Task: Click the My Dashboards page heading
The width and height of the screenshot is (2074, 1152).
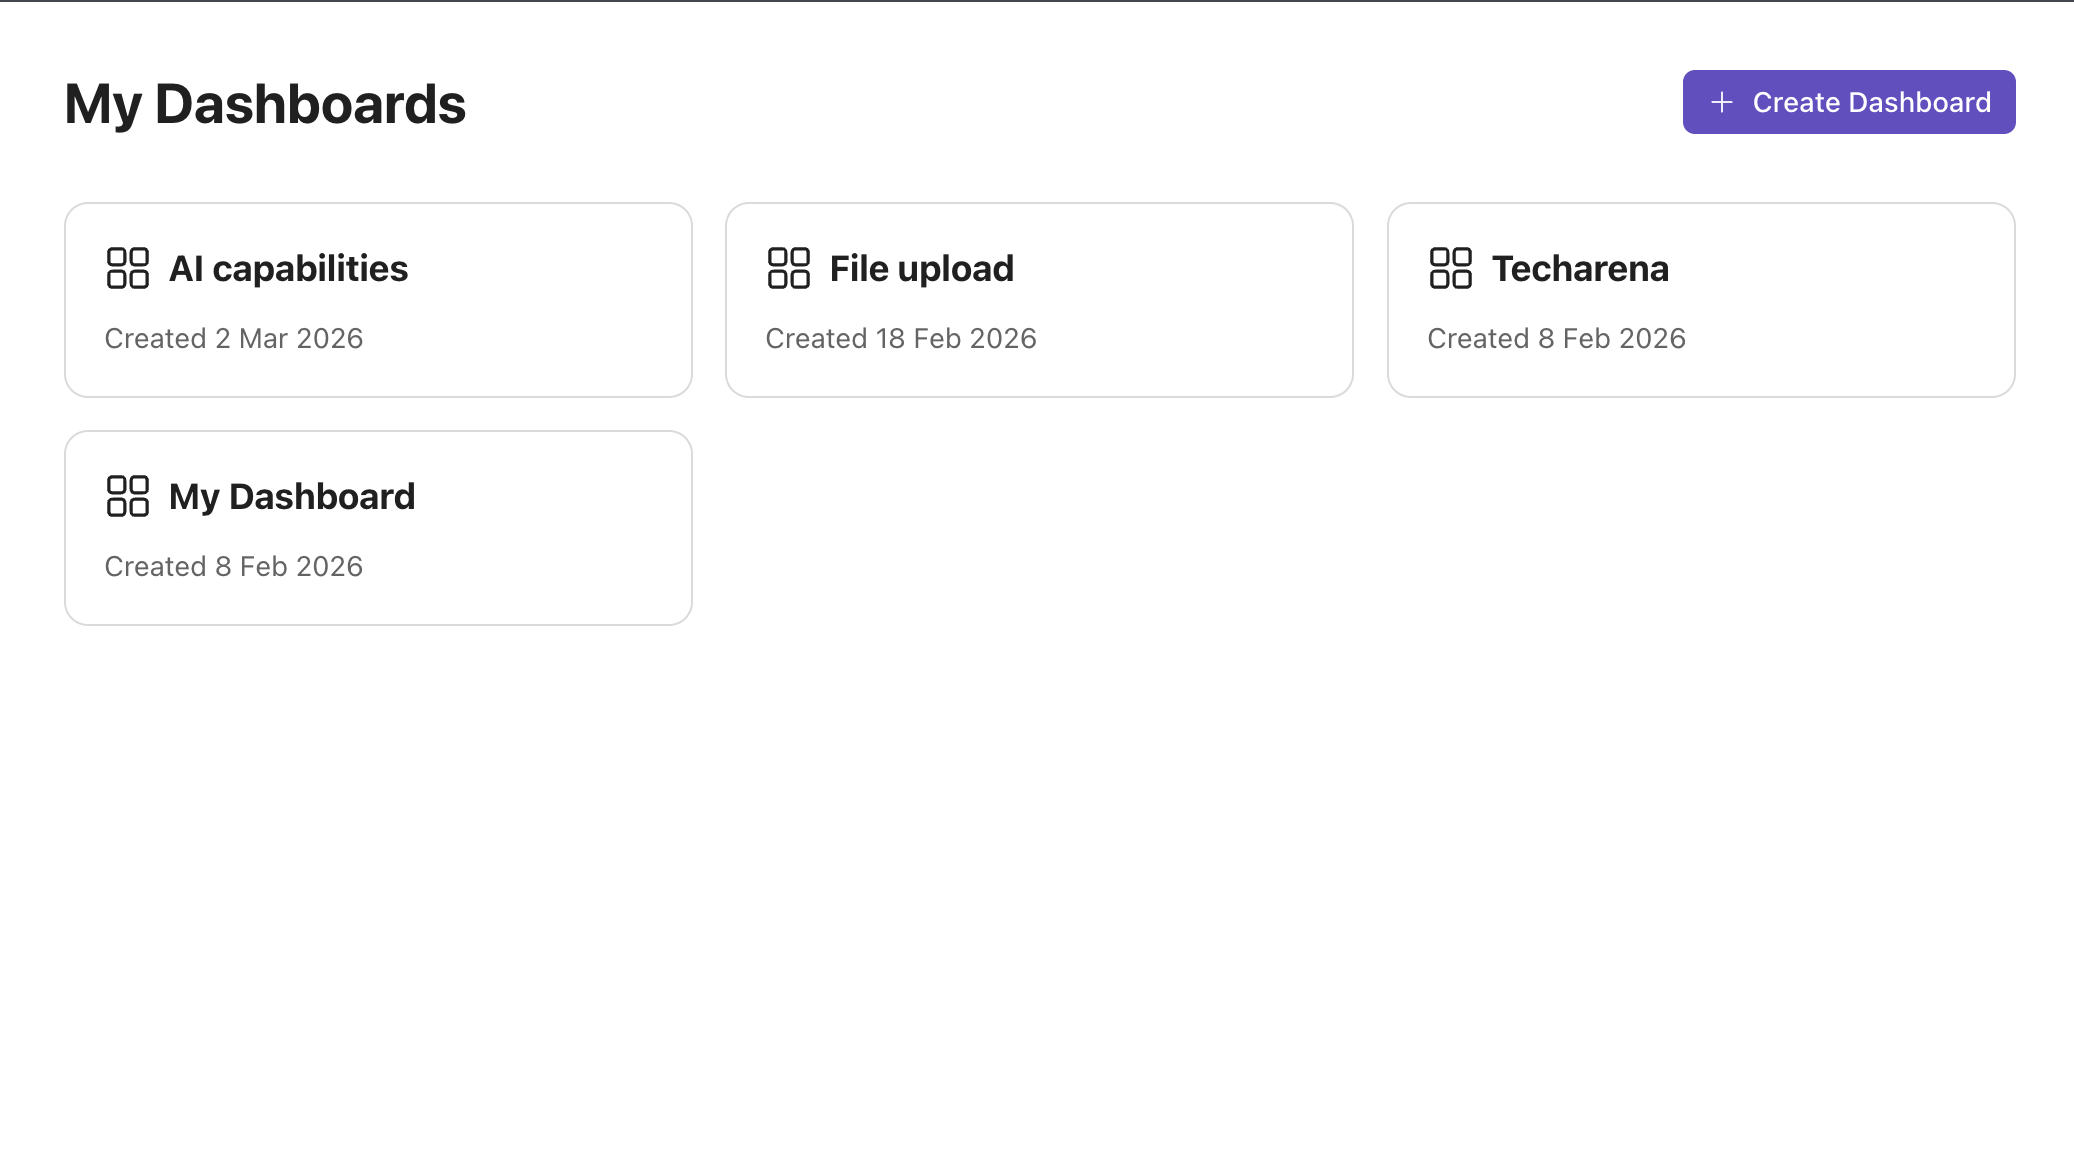Action: click(x=265, y=104)
